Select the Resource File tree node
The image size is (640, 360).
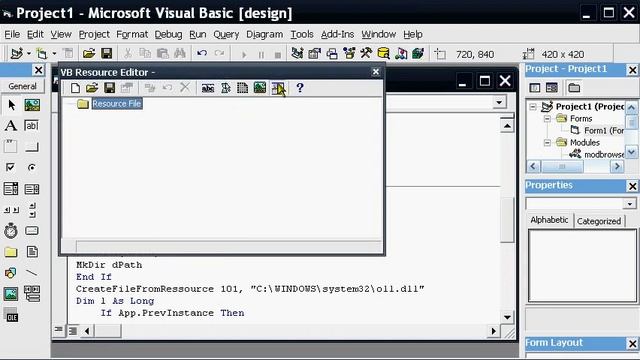pos(117,104)
